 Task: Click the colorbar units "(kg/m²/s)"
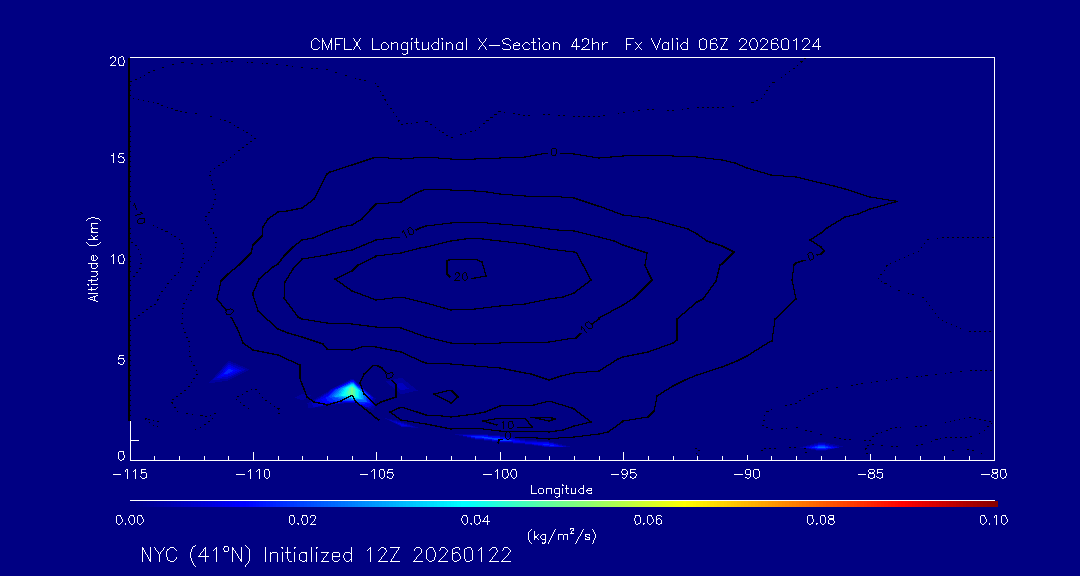click(561, 536)
